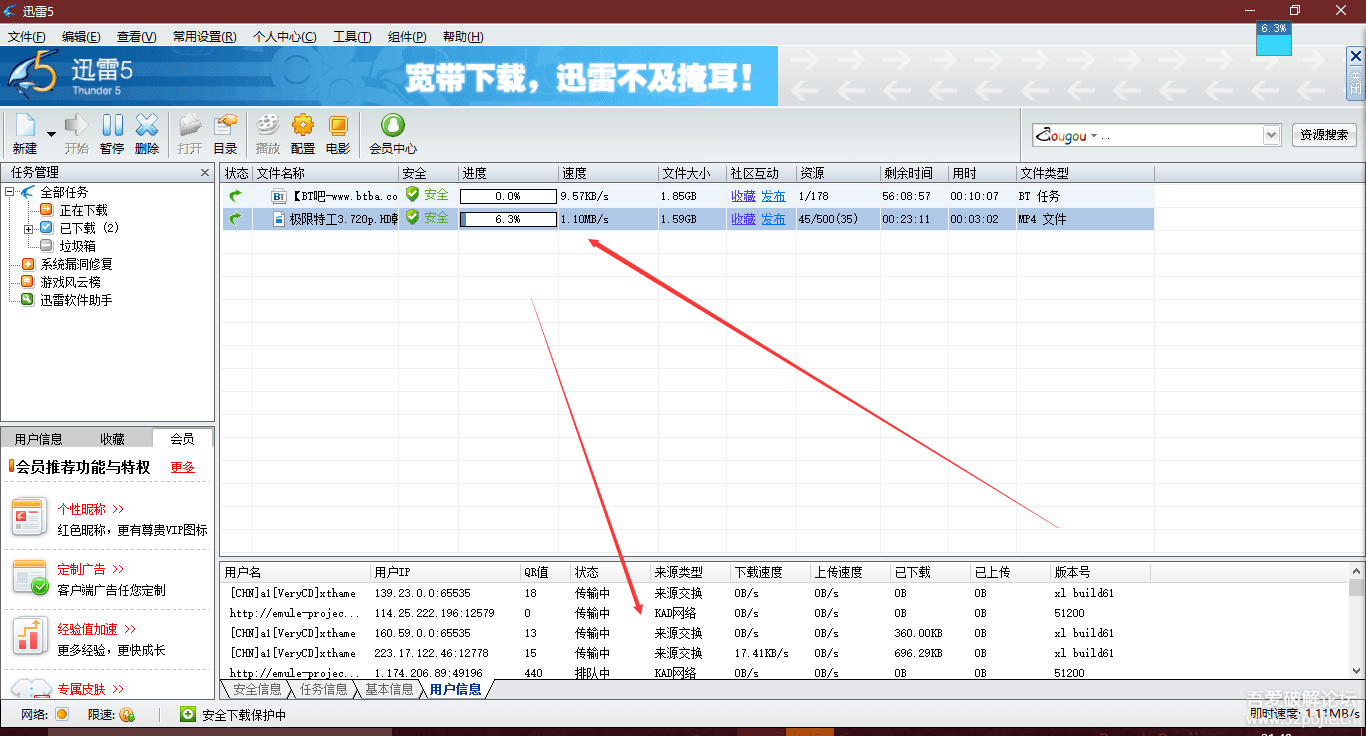This screenshot has width=1366, height=736.
Task: Open the 目录 folder icon
Action: (226, 126)
